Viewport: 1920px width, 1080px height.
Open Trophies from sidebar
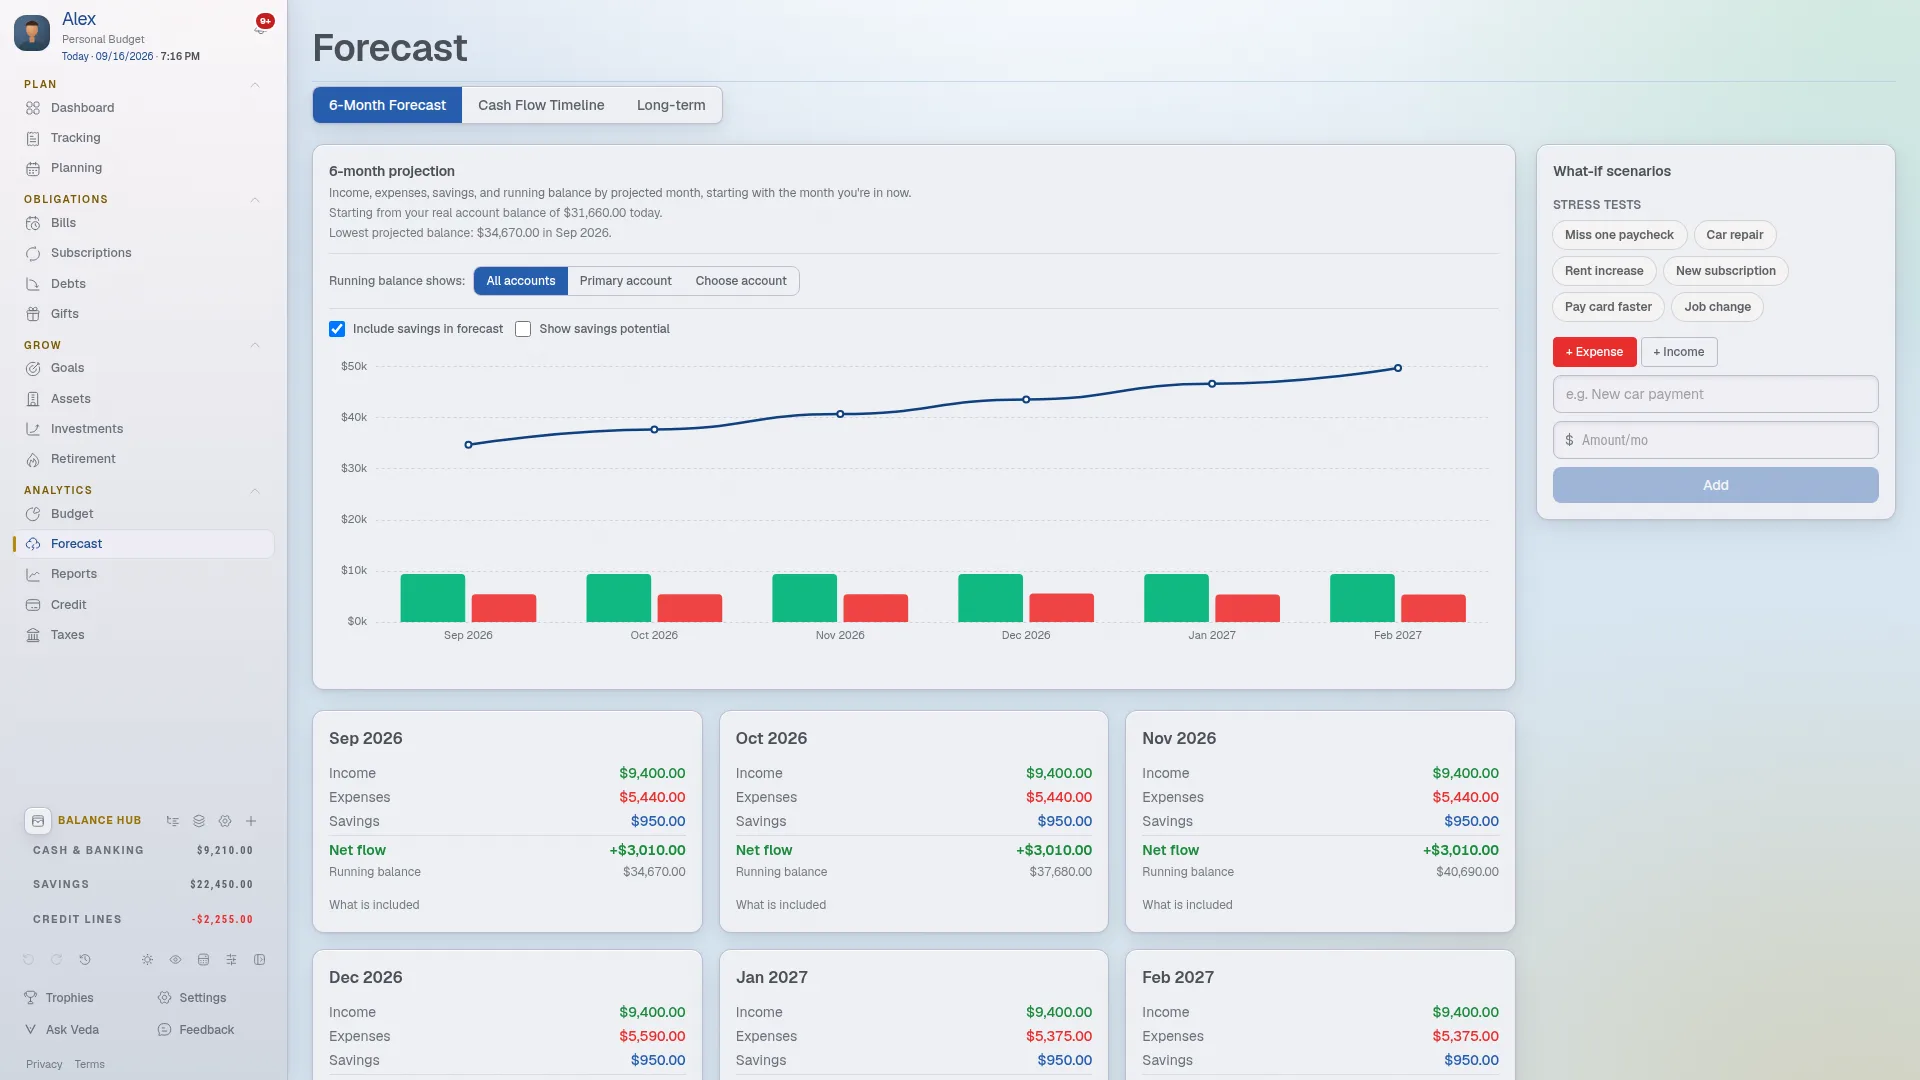tap(58, 998)
